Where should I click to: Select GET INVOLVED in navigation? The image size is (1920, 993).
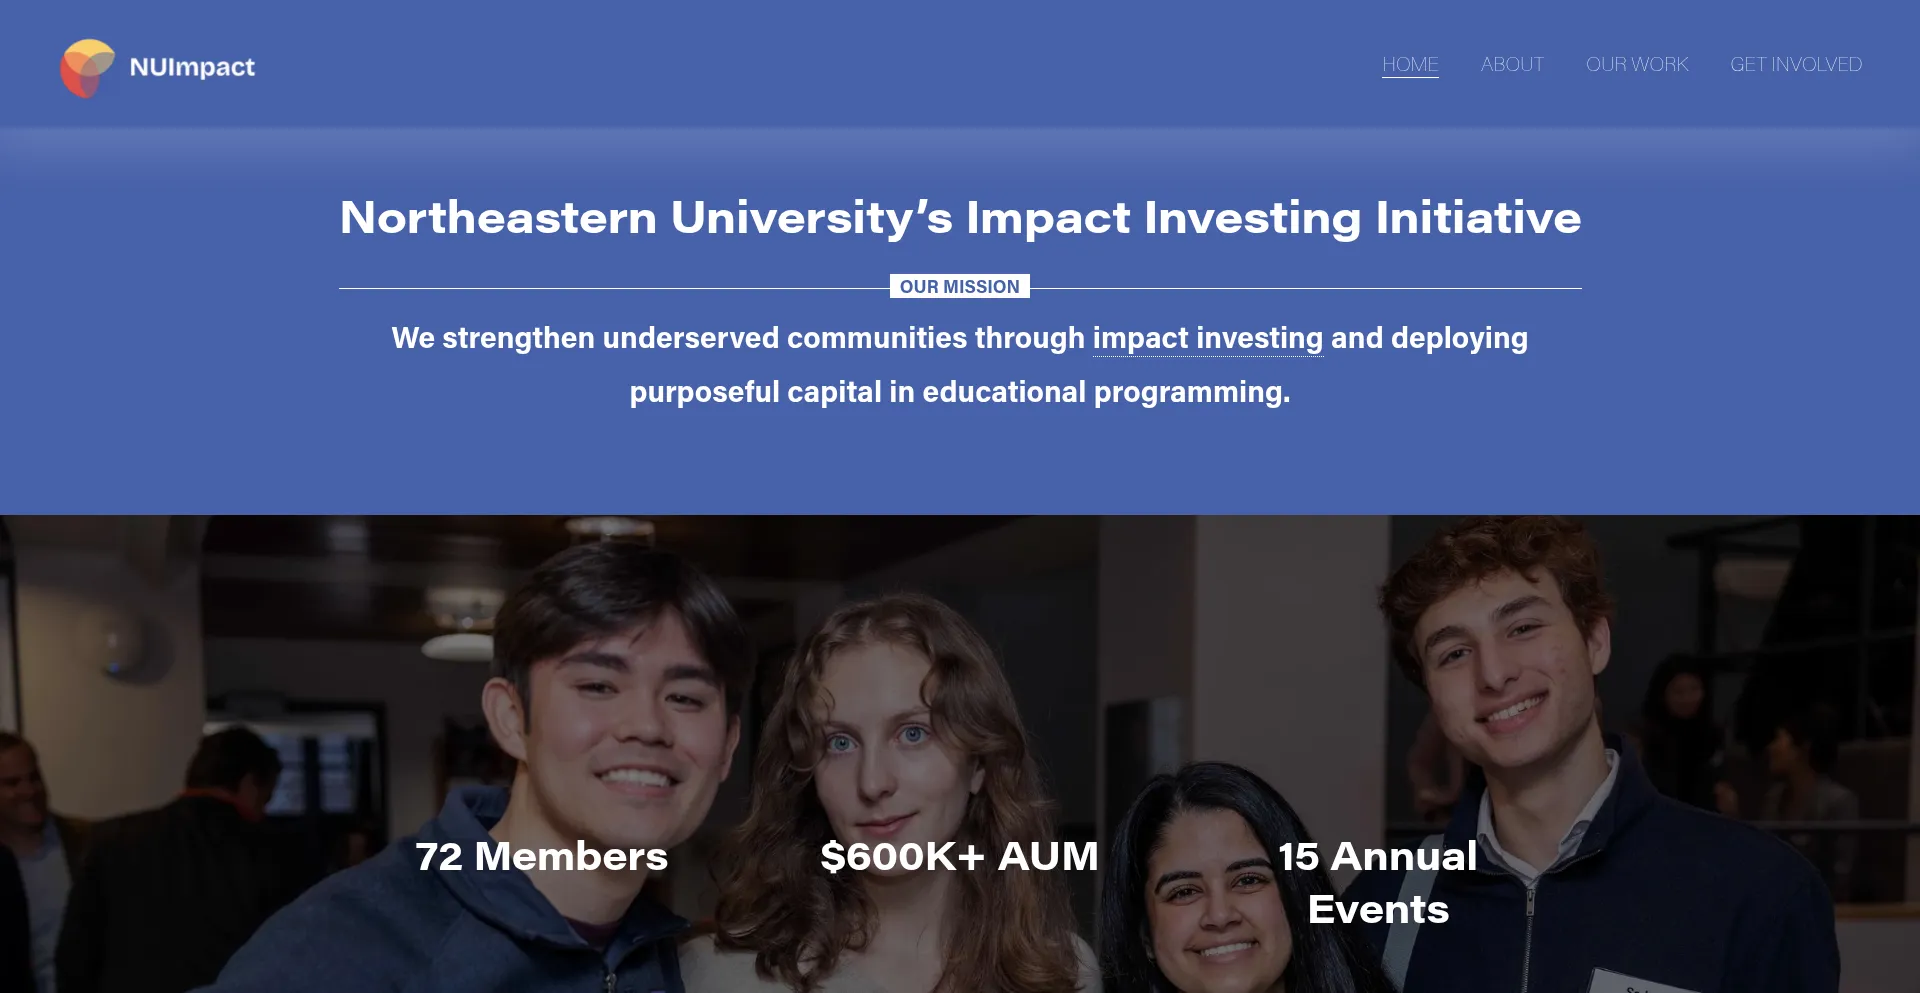click(x=1796, y=65)
